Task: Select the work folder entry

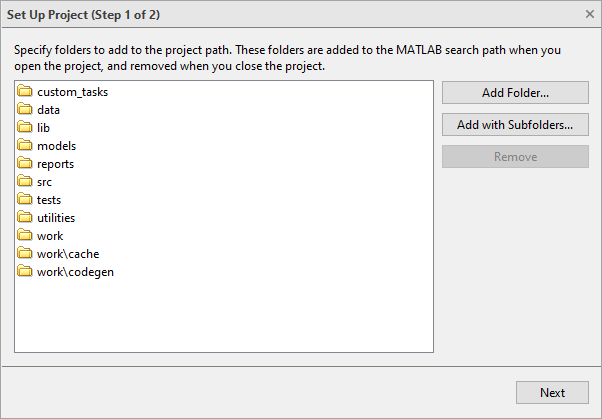Action: coord(50,236)
